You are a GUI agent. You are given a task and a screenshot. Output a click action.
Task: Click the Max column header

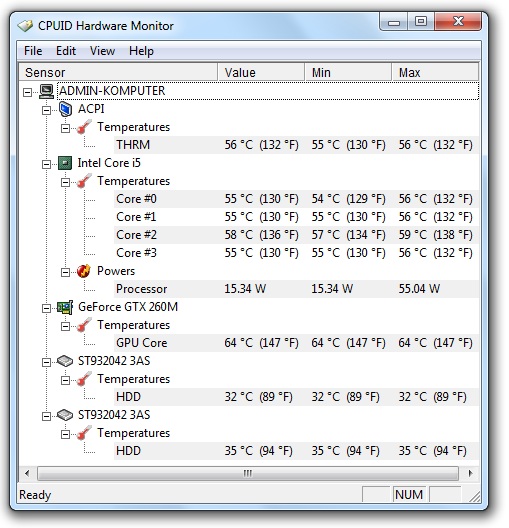435,72
